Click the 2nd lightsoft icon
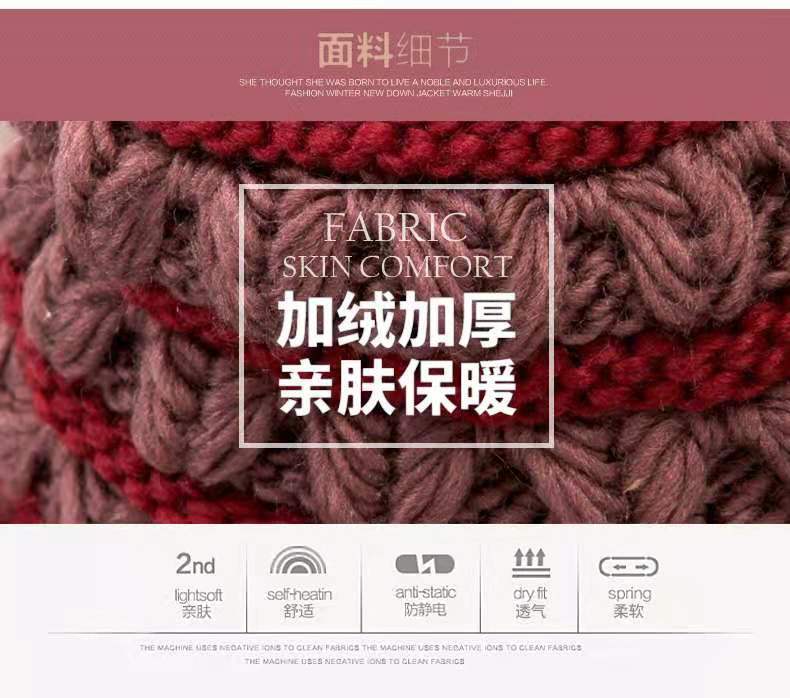This screenshot has height=698, width=790. click(195, 564)
